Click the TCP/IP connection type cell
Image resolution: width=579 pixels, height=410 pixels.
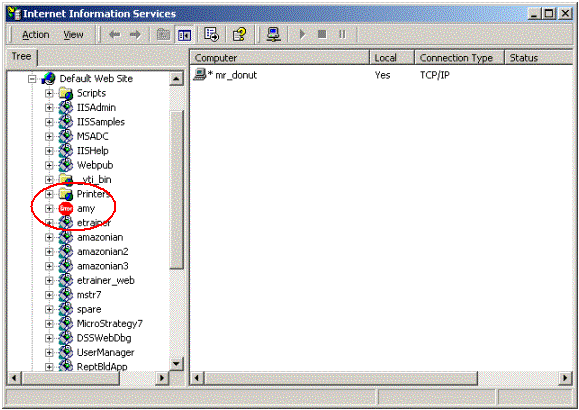pyautogui.click(x=435, y=75)
